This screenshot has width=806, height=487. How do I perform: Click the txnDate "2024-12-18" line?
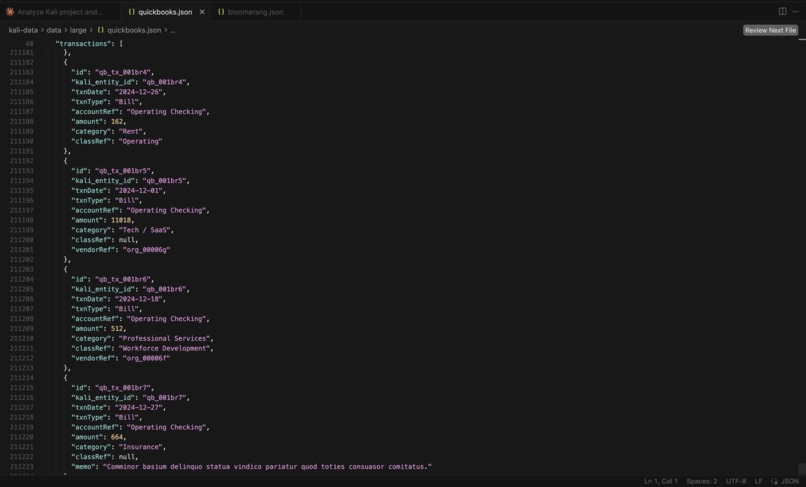tap(118, 299)
